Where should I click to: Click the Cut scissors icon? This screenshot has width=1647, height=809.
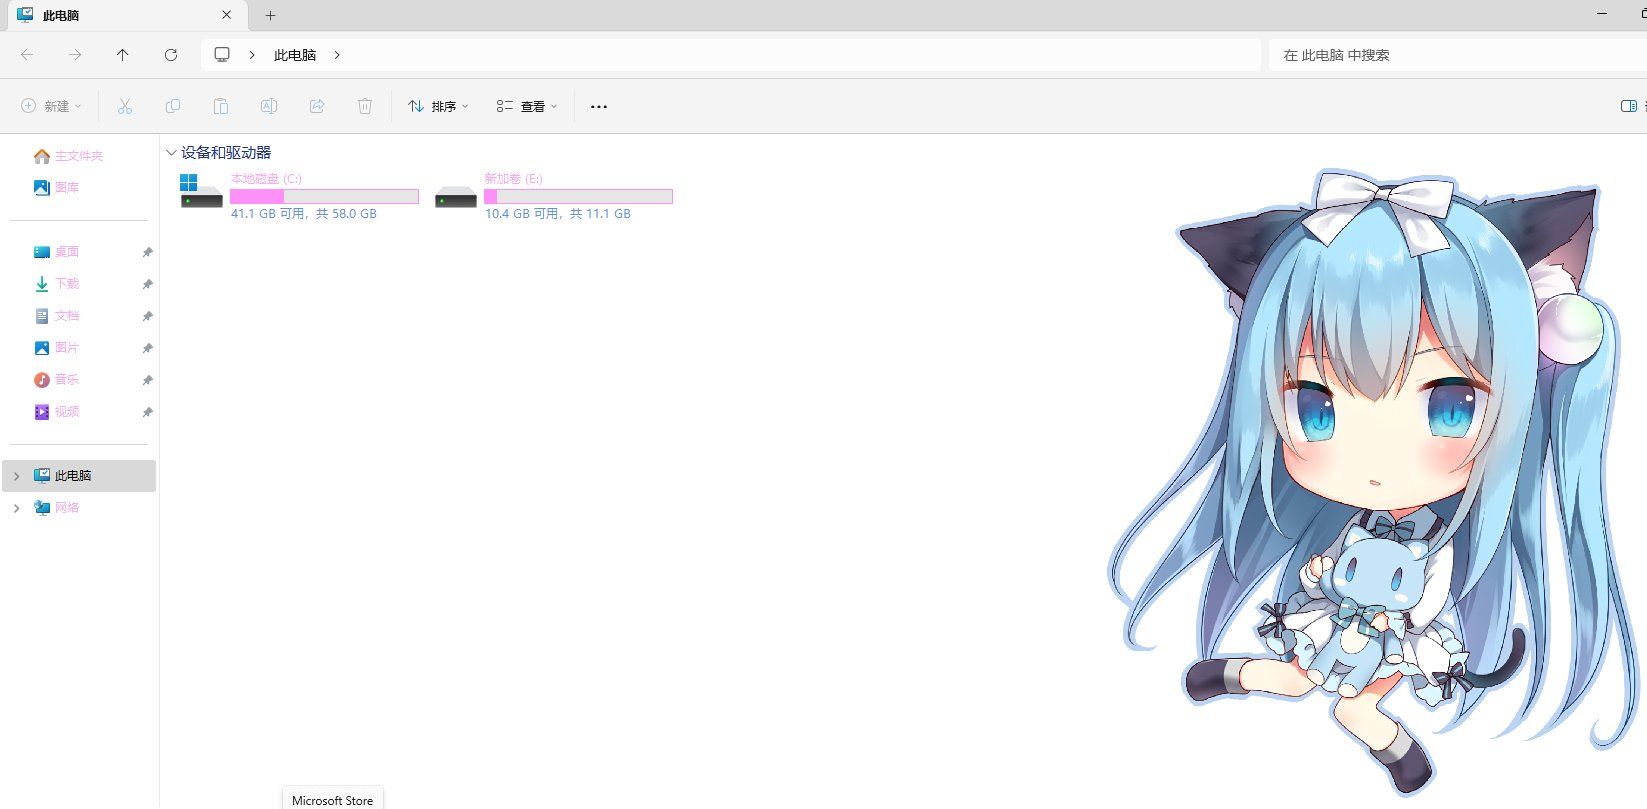pyautogui.click(x=125, y=106)
